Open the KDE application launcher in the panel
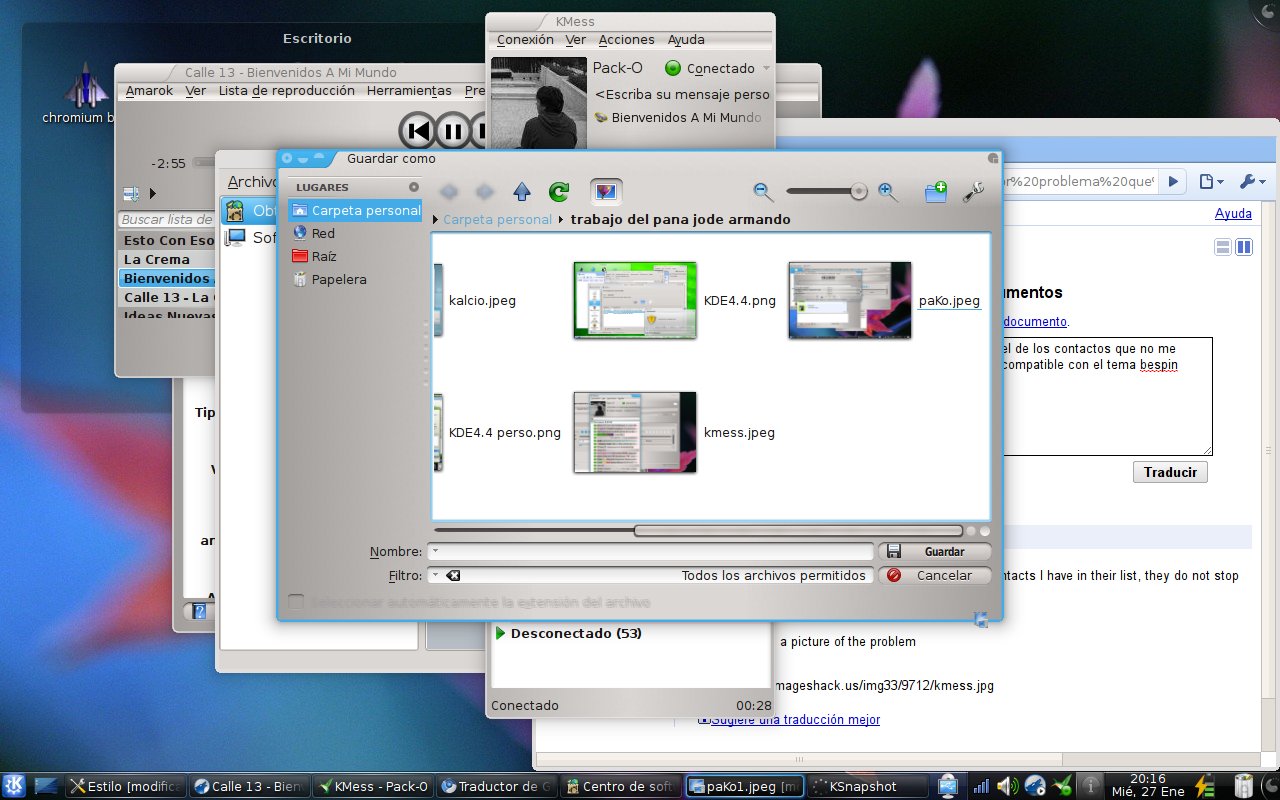This screenshot has height=800, width=1280. tap(14, 786)
